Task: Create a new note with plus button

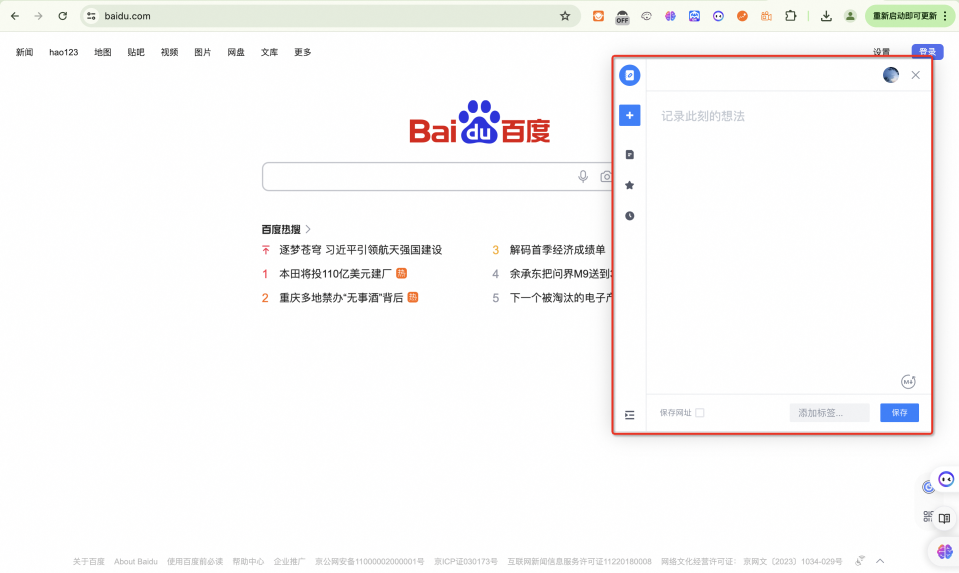Action: click(629, 115)
